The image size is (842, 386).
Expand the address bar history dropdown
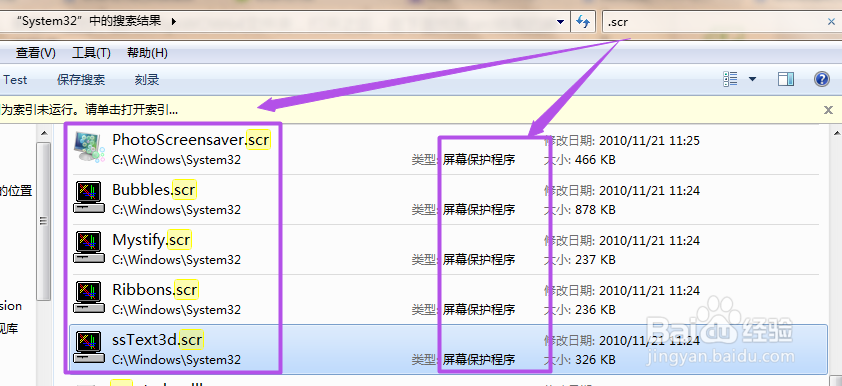pyautogui.click(x=561, y=22)
